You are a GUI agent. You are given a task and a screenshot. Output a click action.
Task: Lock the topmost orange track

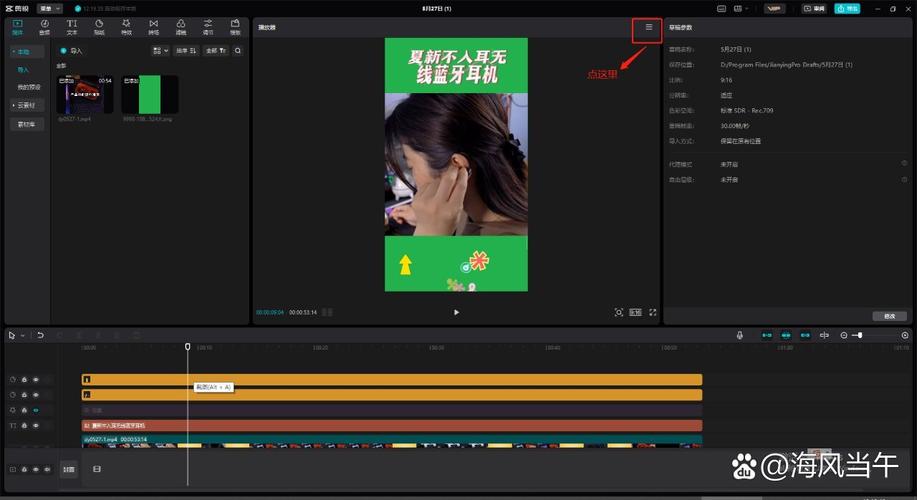(24, 380)
